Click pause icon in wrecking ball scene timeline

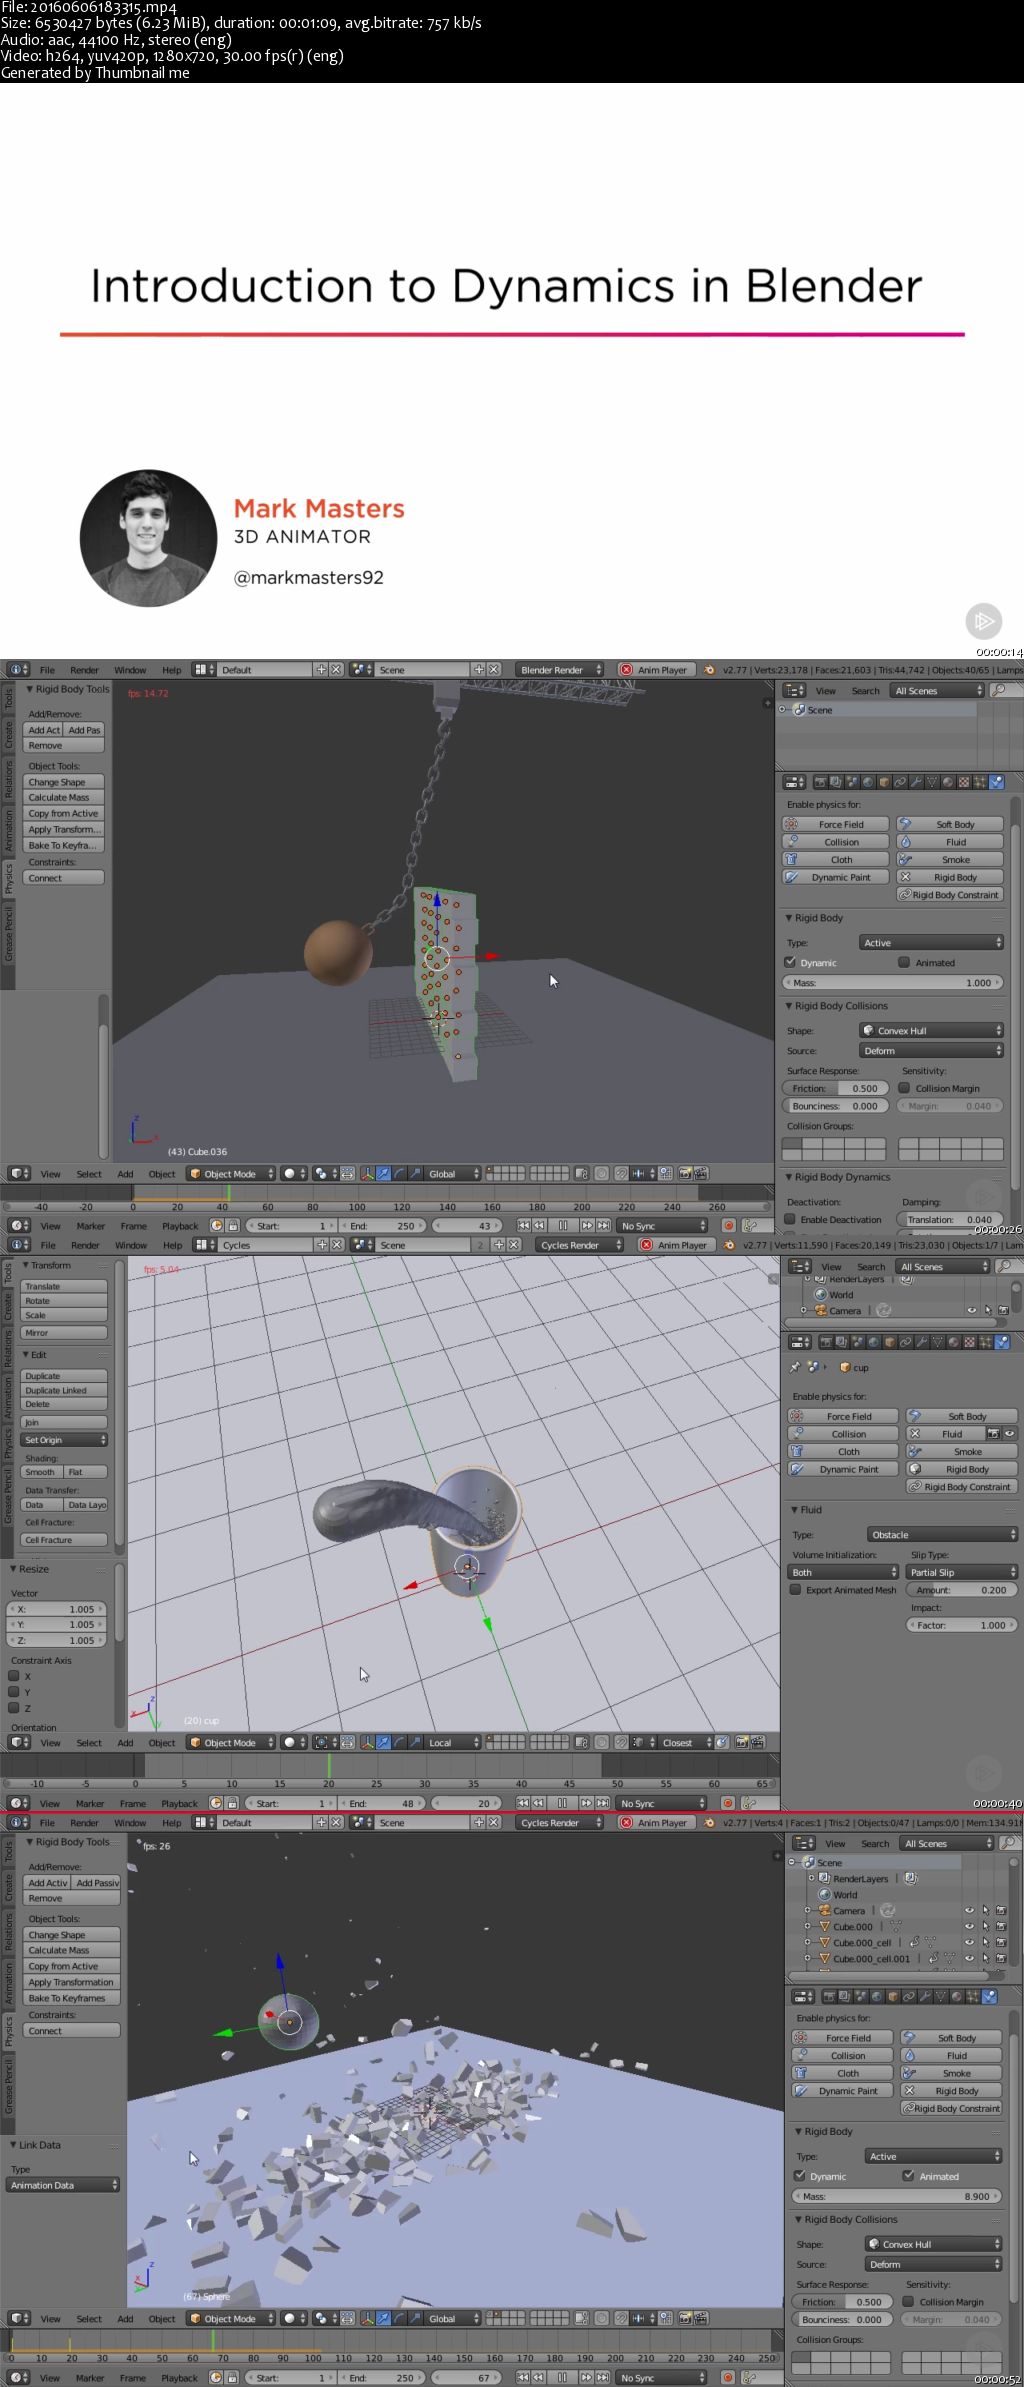tap(563, 1226)
